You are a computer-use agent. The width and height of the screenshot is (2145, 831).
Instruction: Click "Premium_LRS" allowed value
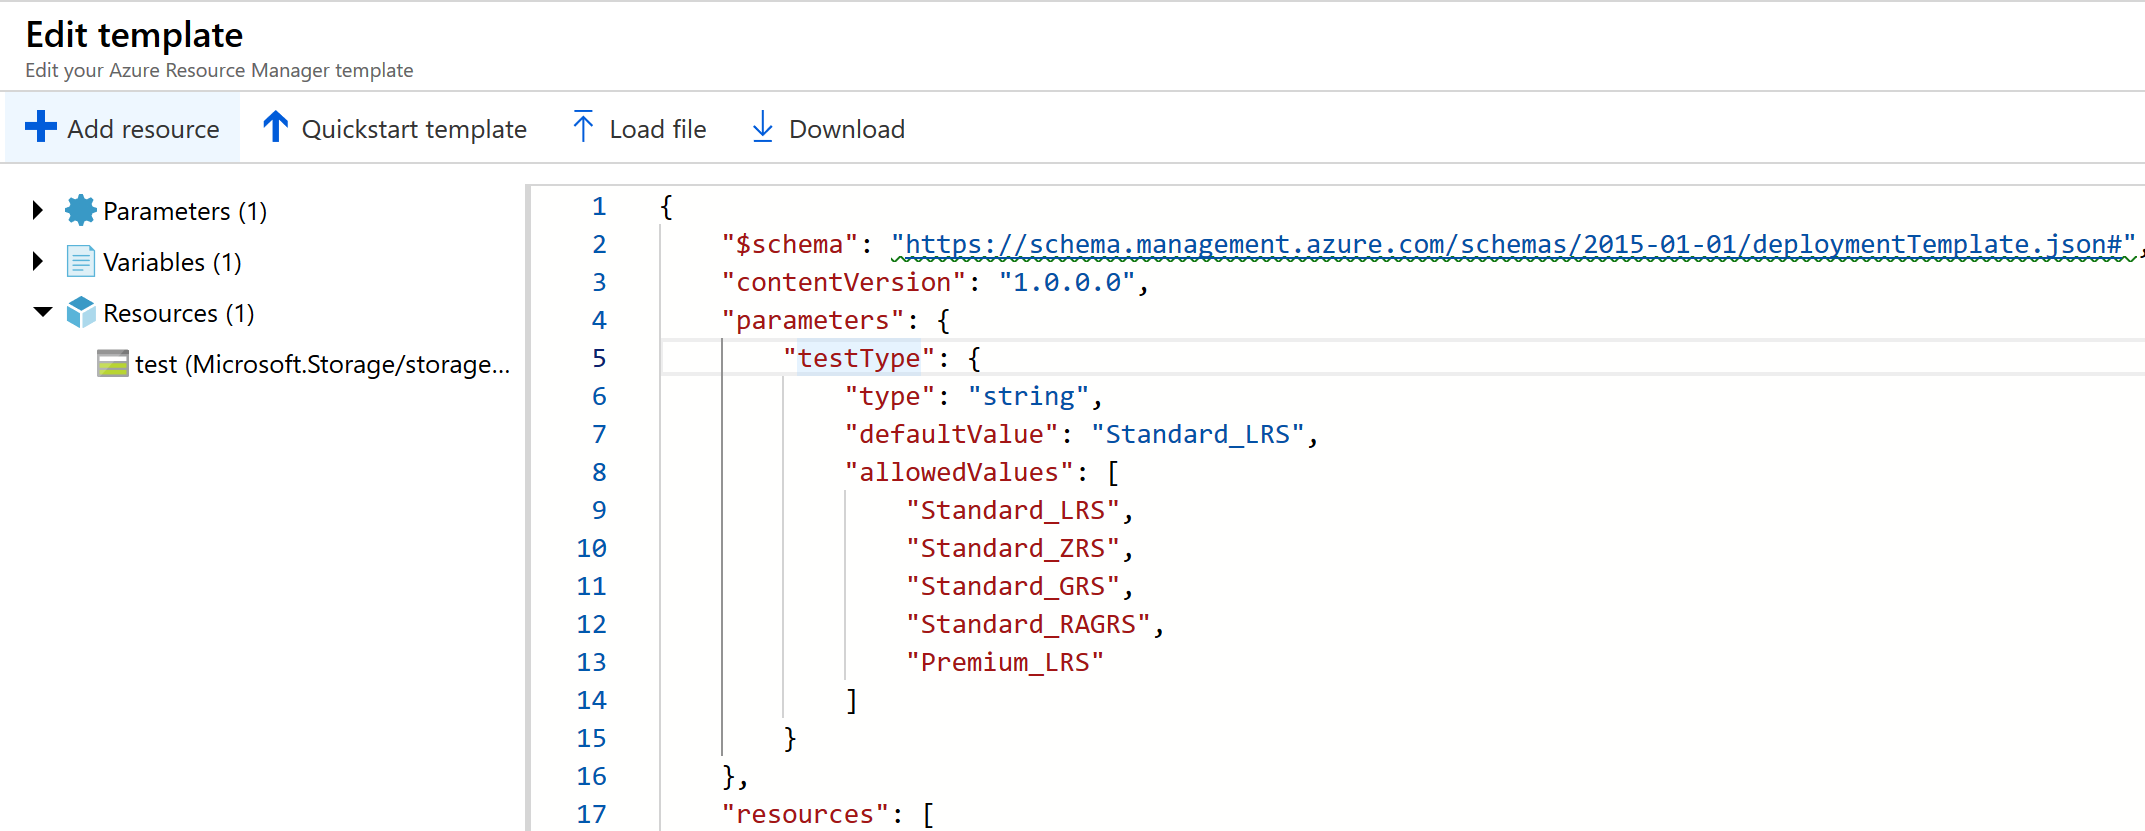[1005, 662]
